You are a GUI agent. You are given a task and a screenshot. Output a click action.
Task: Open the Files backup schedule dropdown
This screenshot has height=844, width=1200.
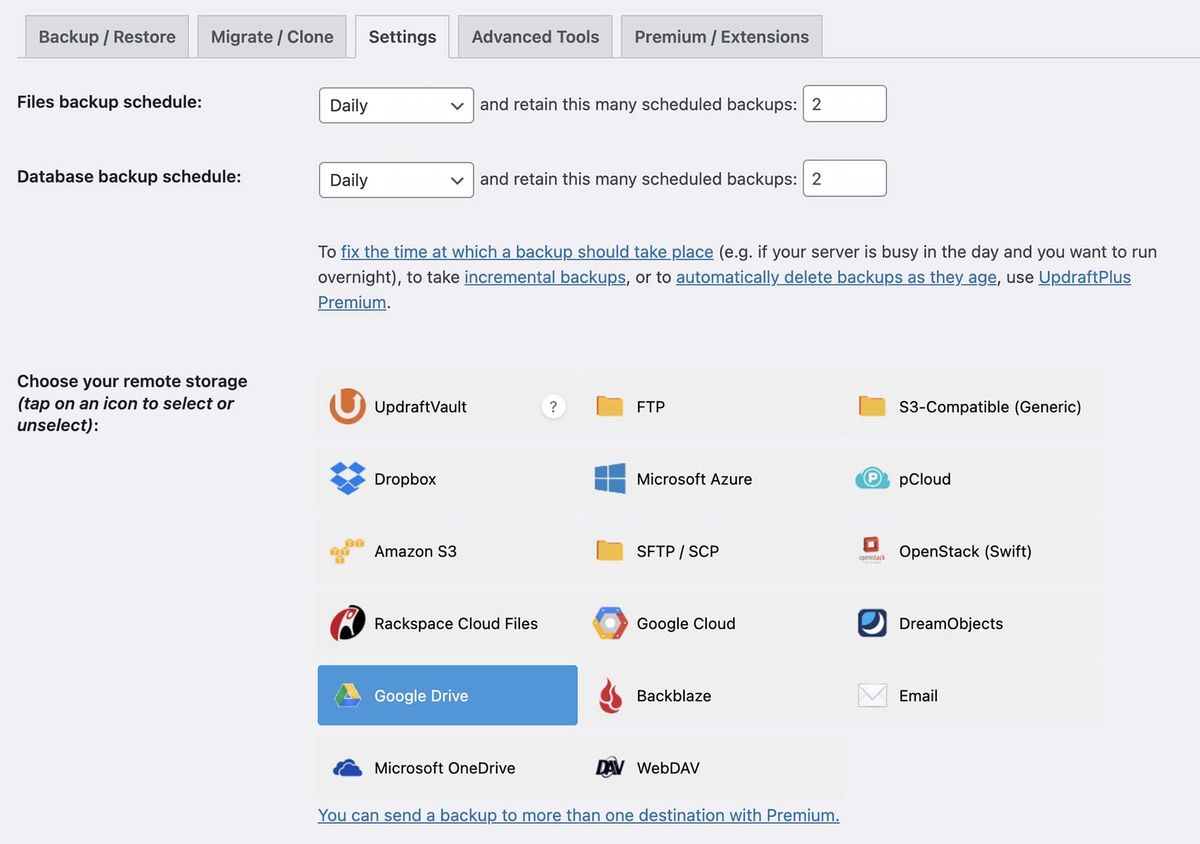395,104
